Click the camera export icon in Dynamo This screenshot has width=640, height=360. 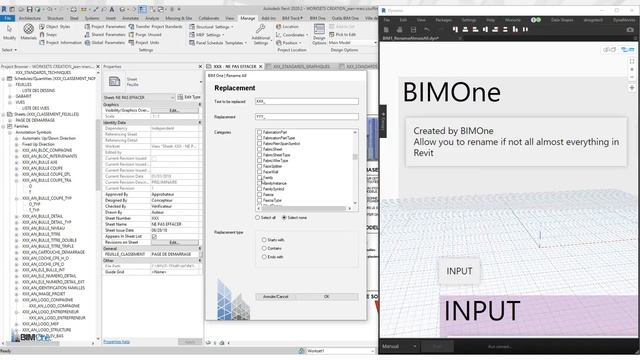coord(630,29)
